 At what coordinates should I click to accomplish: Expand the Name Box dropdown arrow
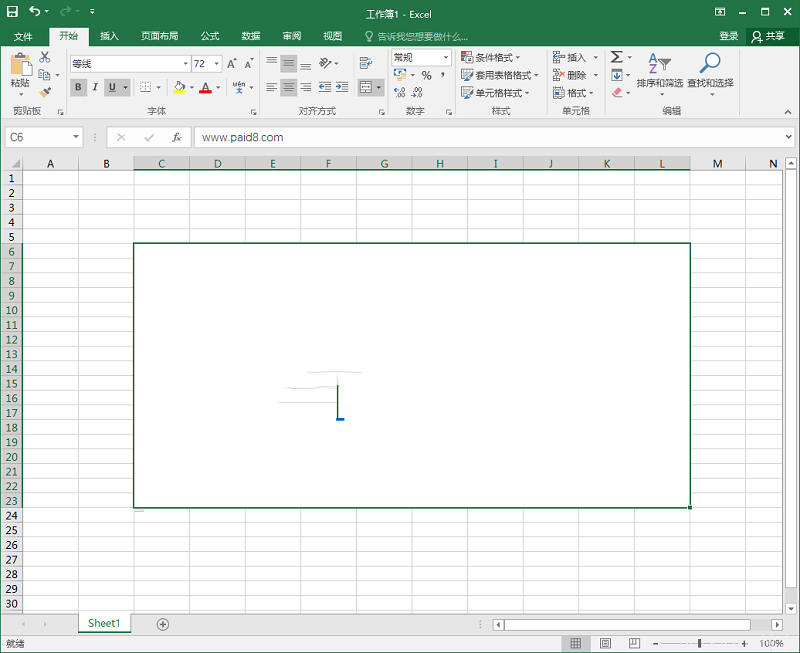76,137
